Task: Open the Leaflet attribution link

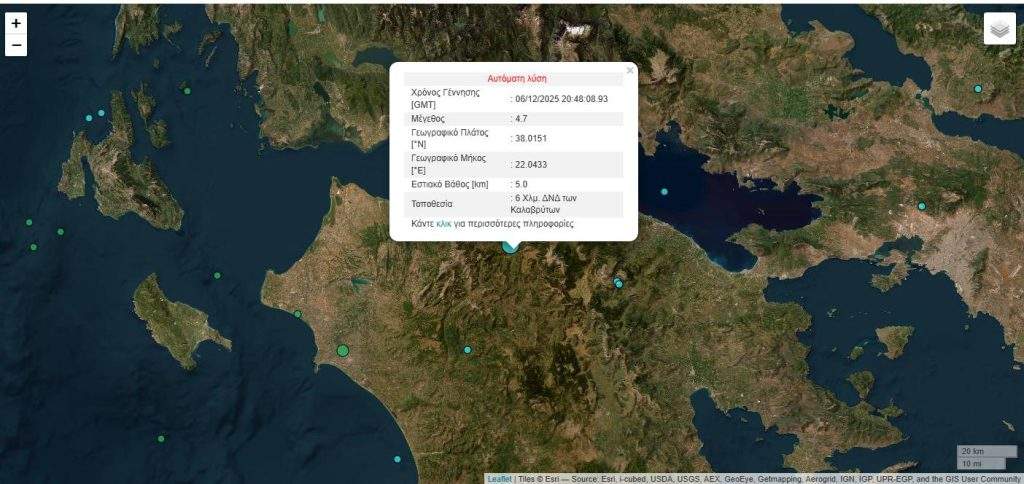Action: [499, 478]
